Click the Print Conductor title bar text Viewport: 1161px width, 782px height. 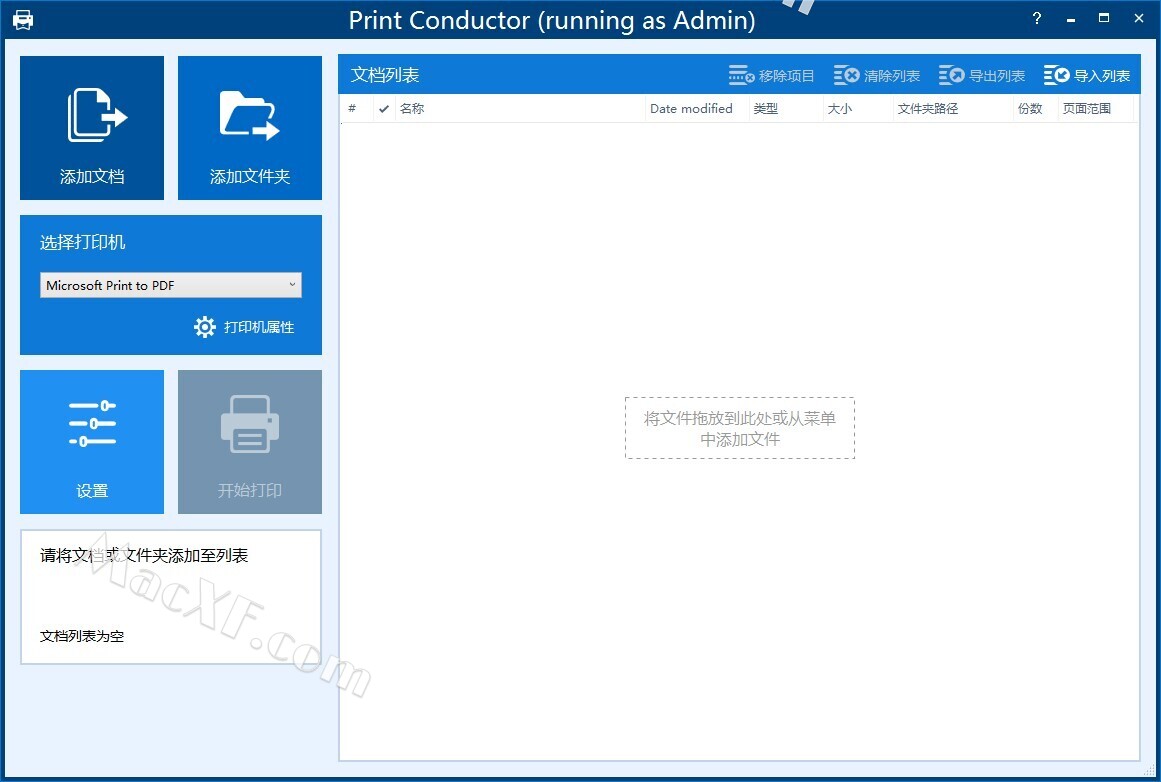tap(552, 20)
